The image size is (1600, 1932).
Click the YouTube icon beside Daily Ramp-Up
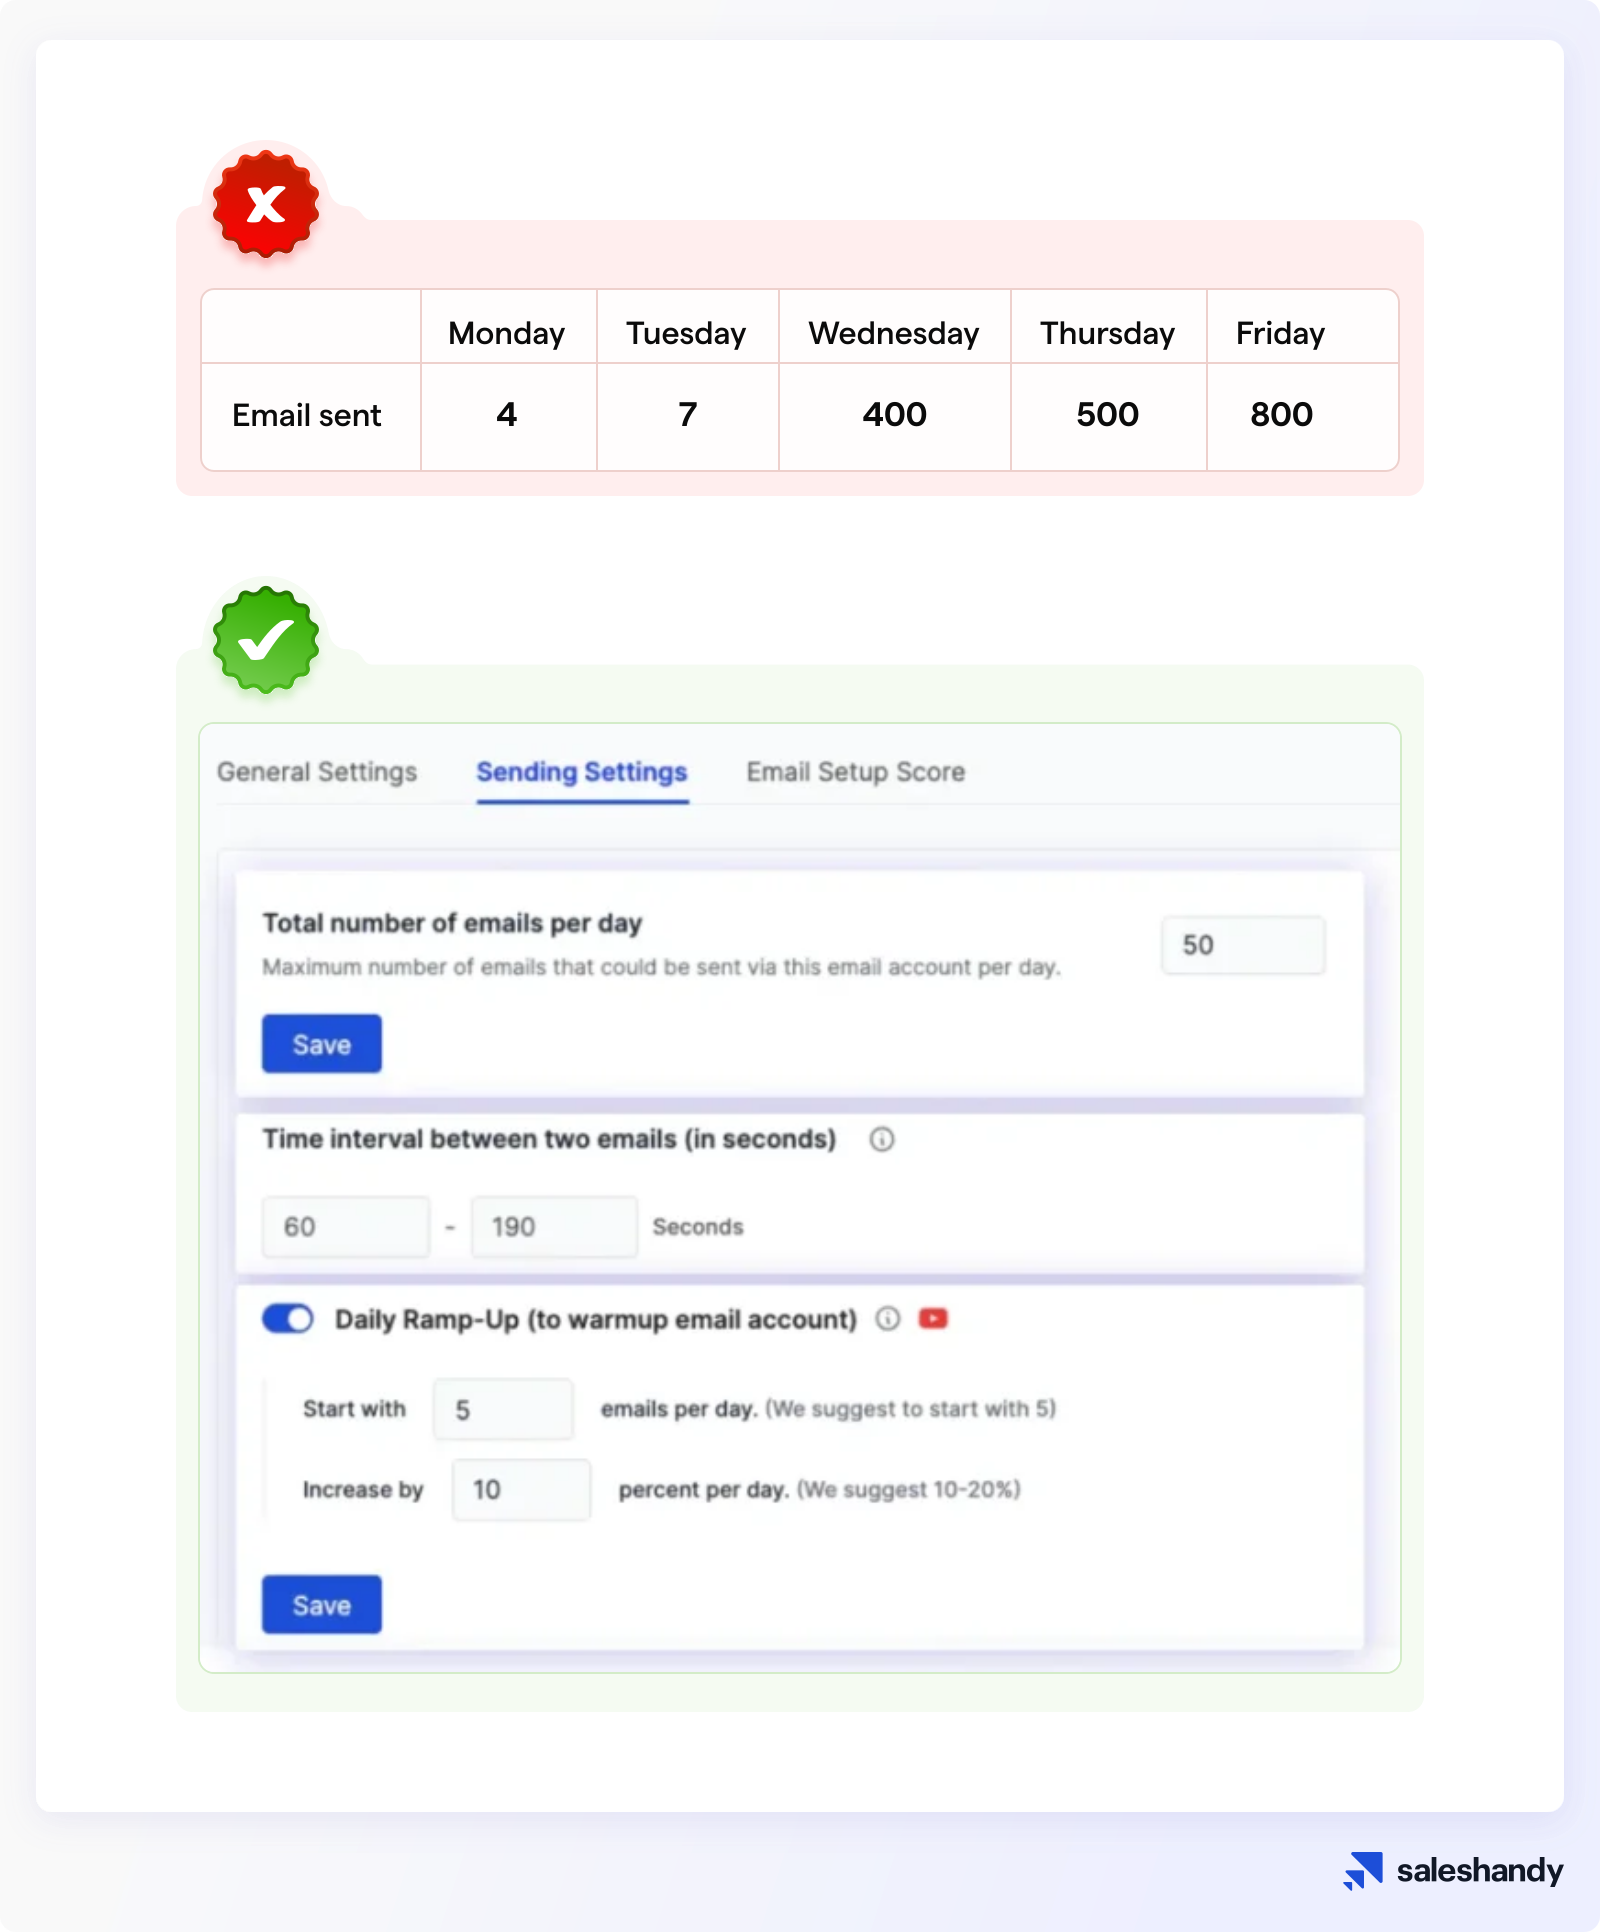(x=934, y=1319)
